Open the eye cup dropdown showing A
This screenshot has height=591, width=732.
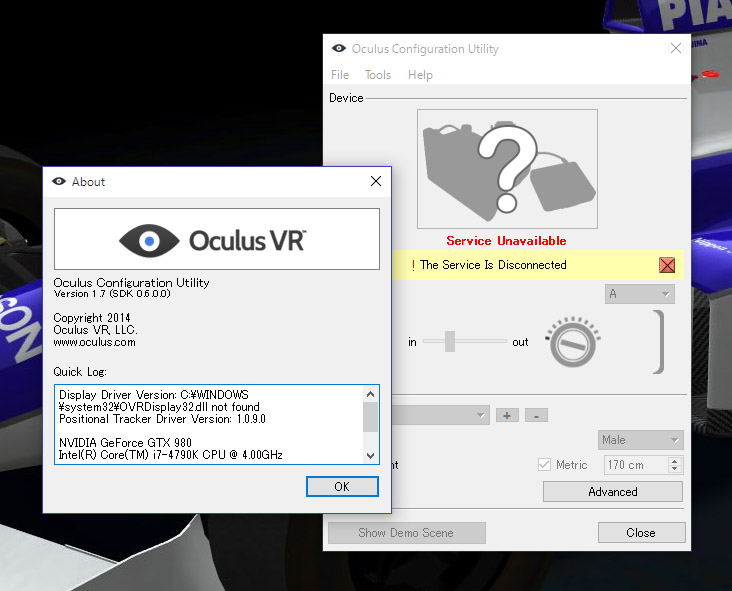[x=640, y=294]
